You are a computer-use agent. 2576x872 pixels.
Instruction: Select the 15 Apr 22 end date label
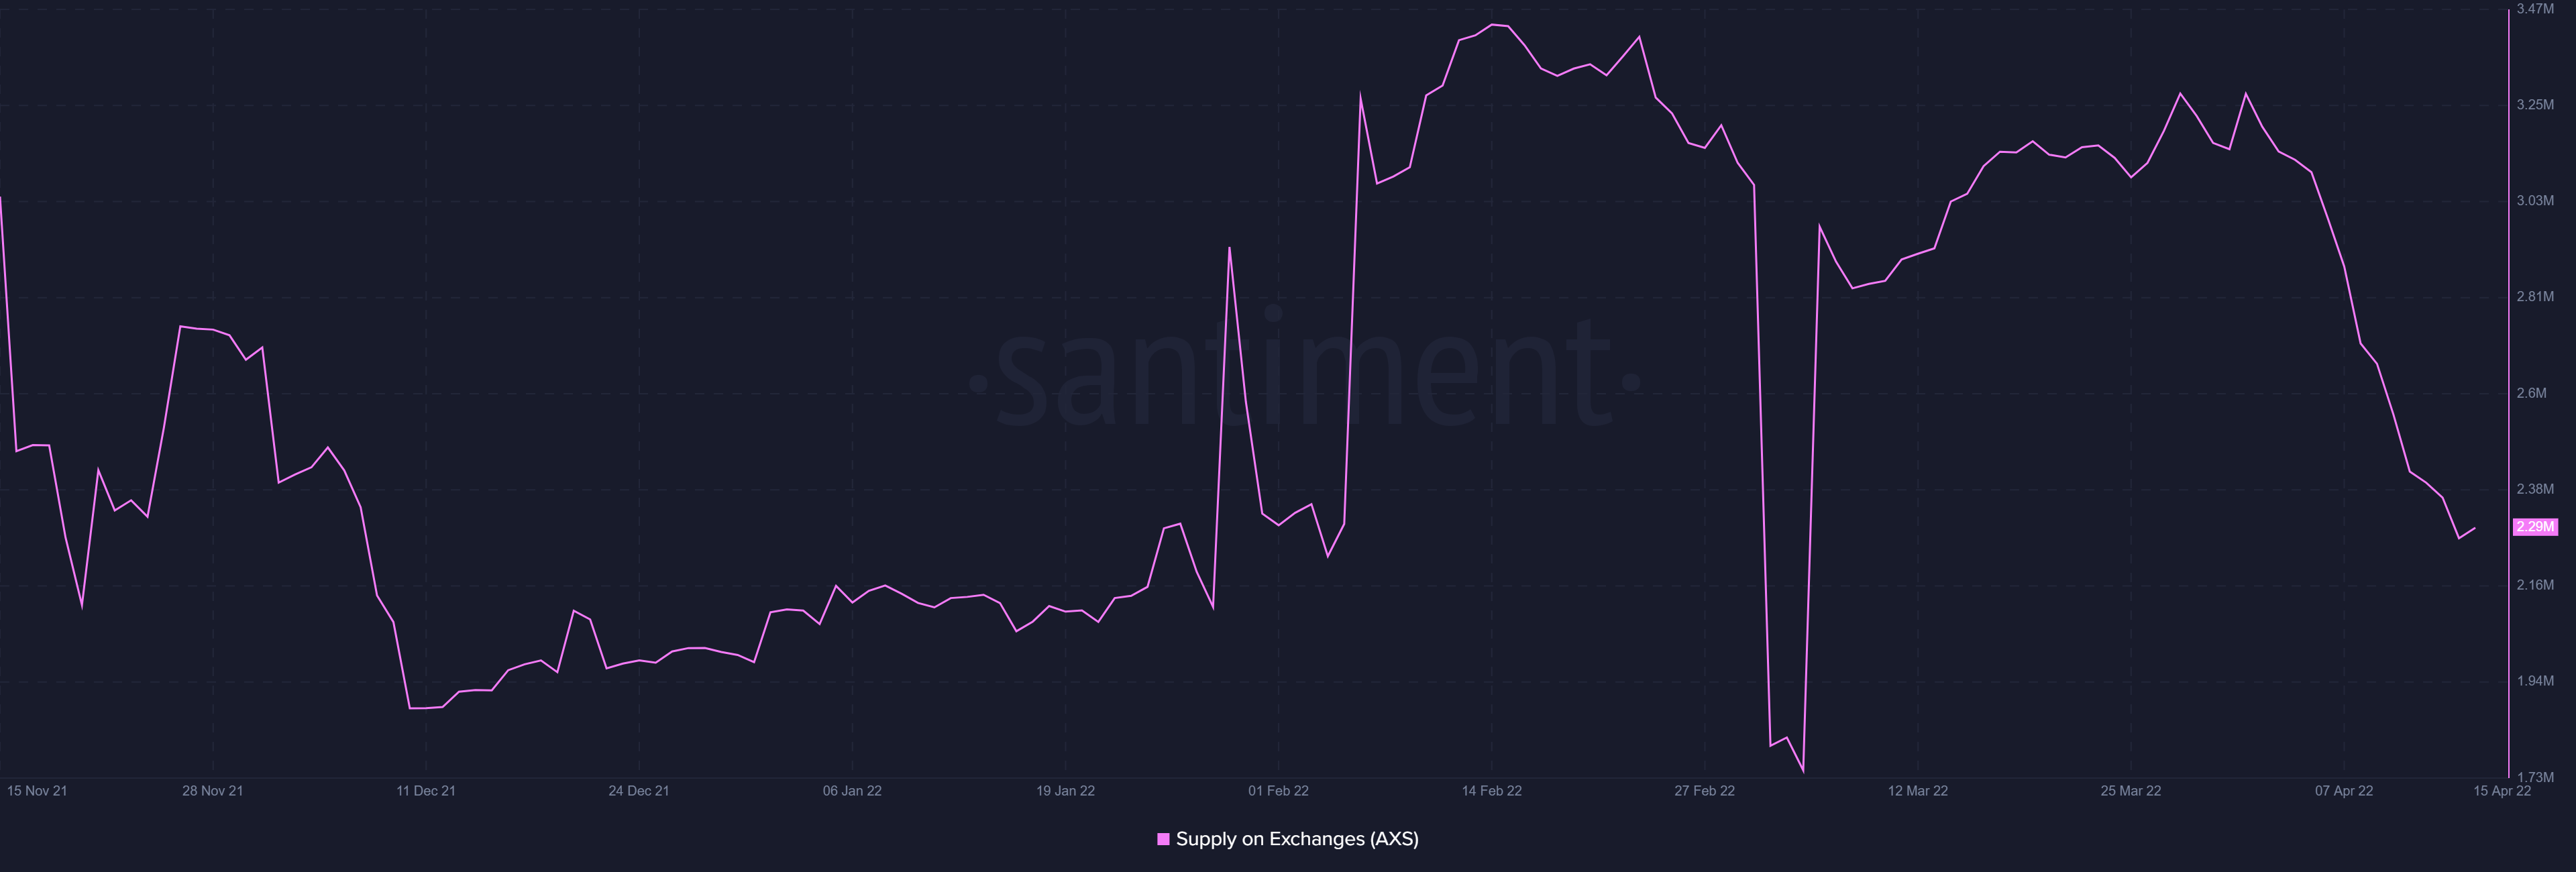tap(2502, 791)
